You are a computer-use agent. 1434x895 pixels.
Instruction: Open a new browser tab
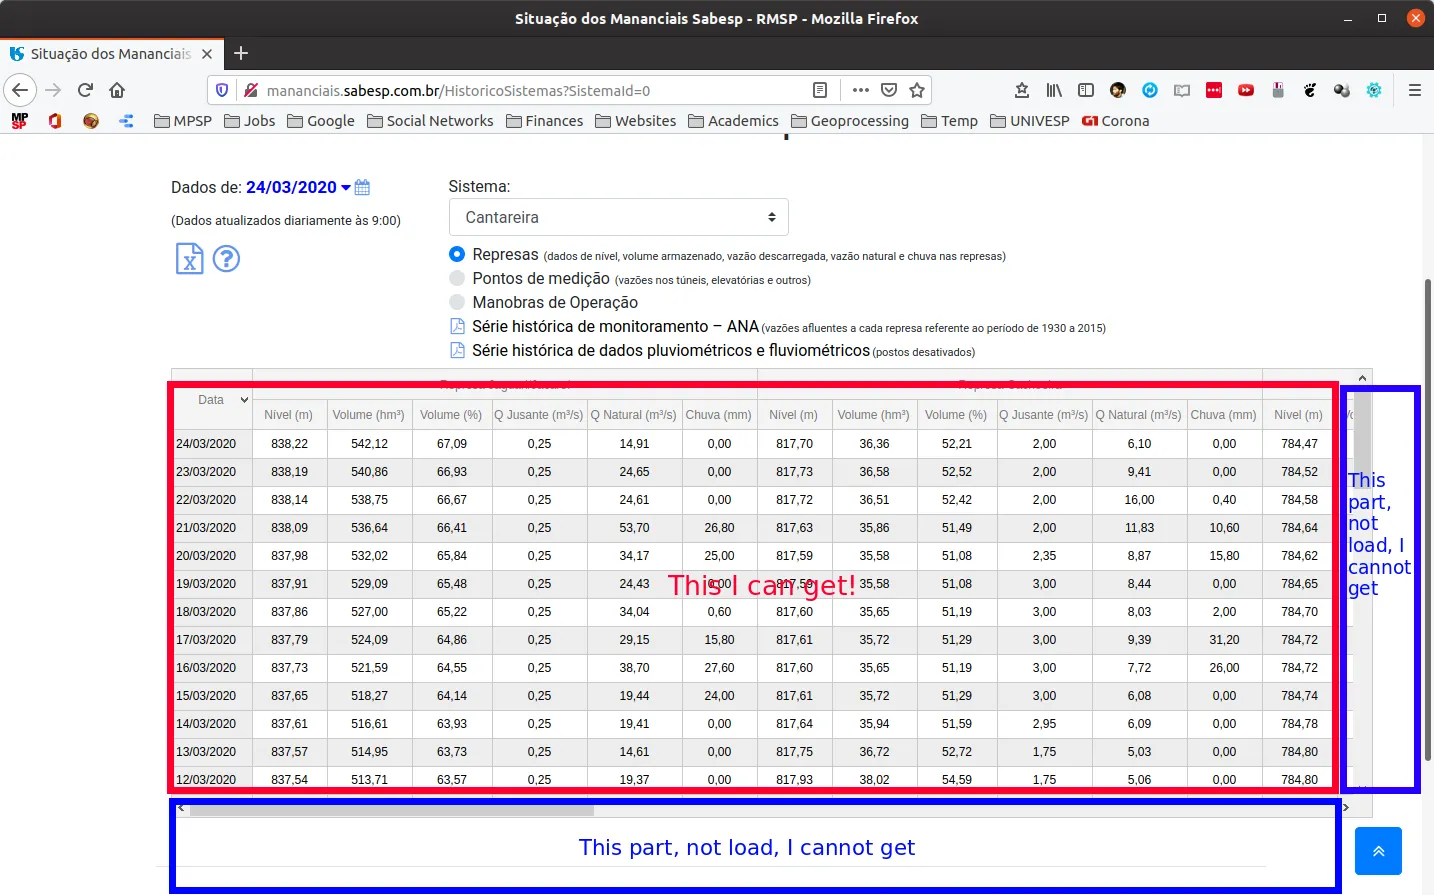click(x=241, y=53)
